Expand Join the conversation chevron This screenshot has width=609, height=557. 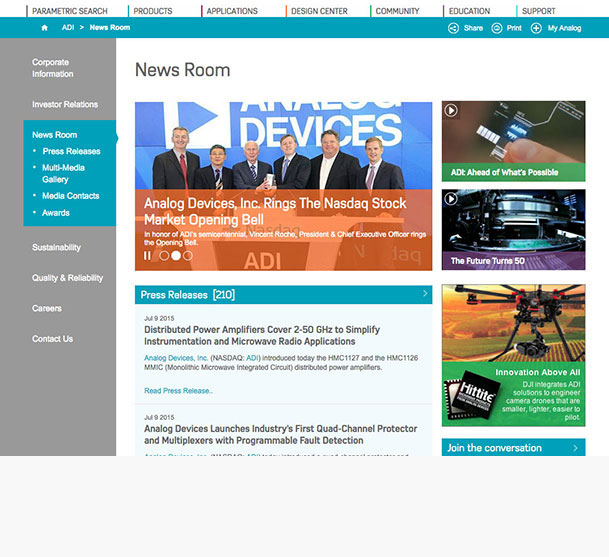576,448
